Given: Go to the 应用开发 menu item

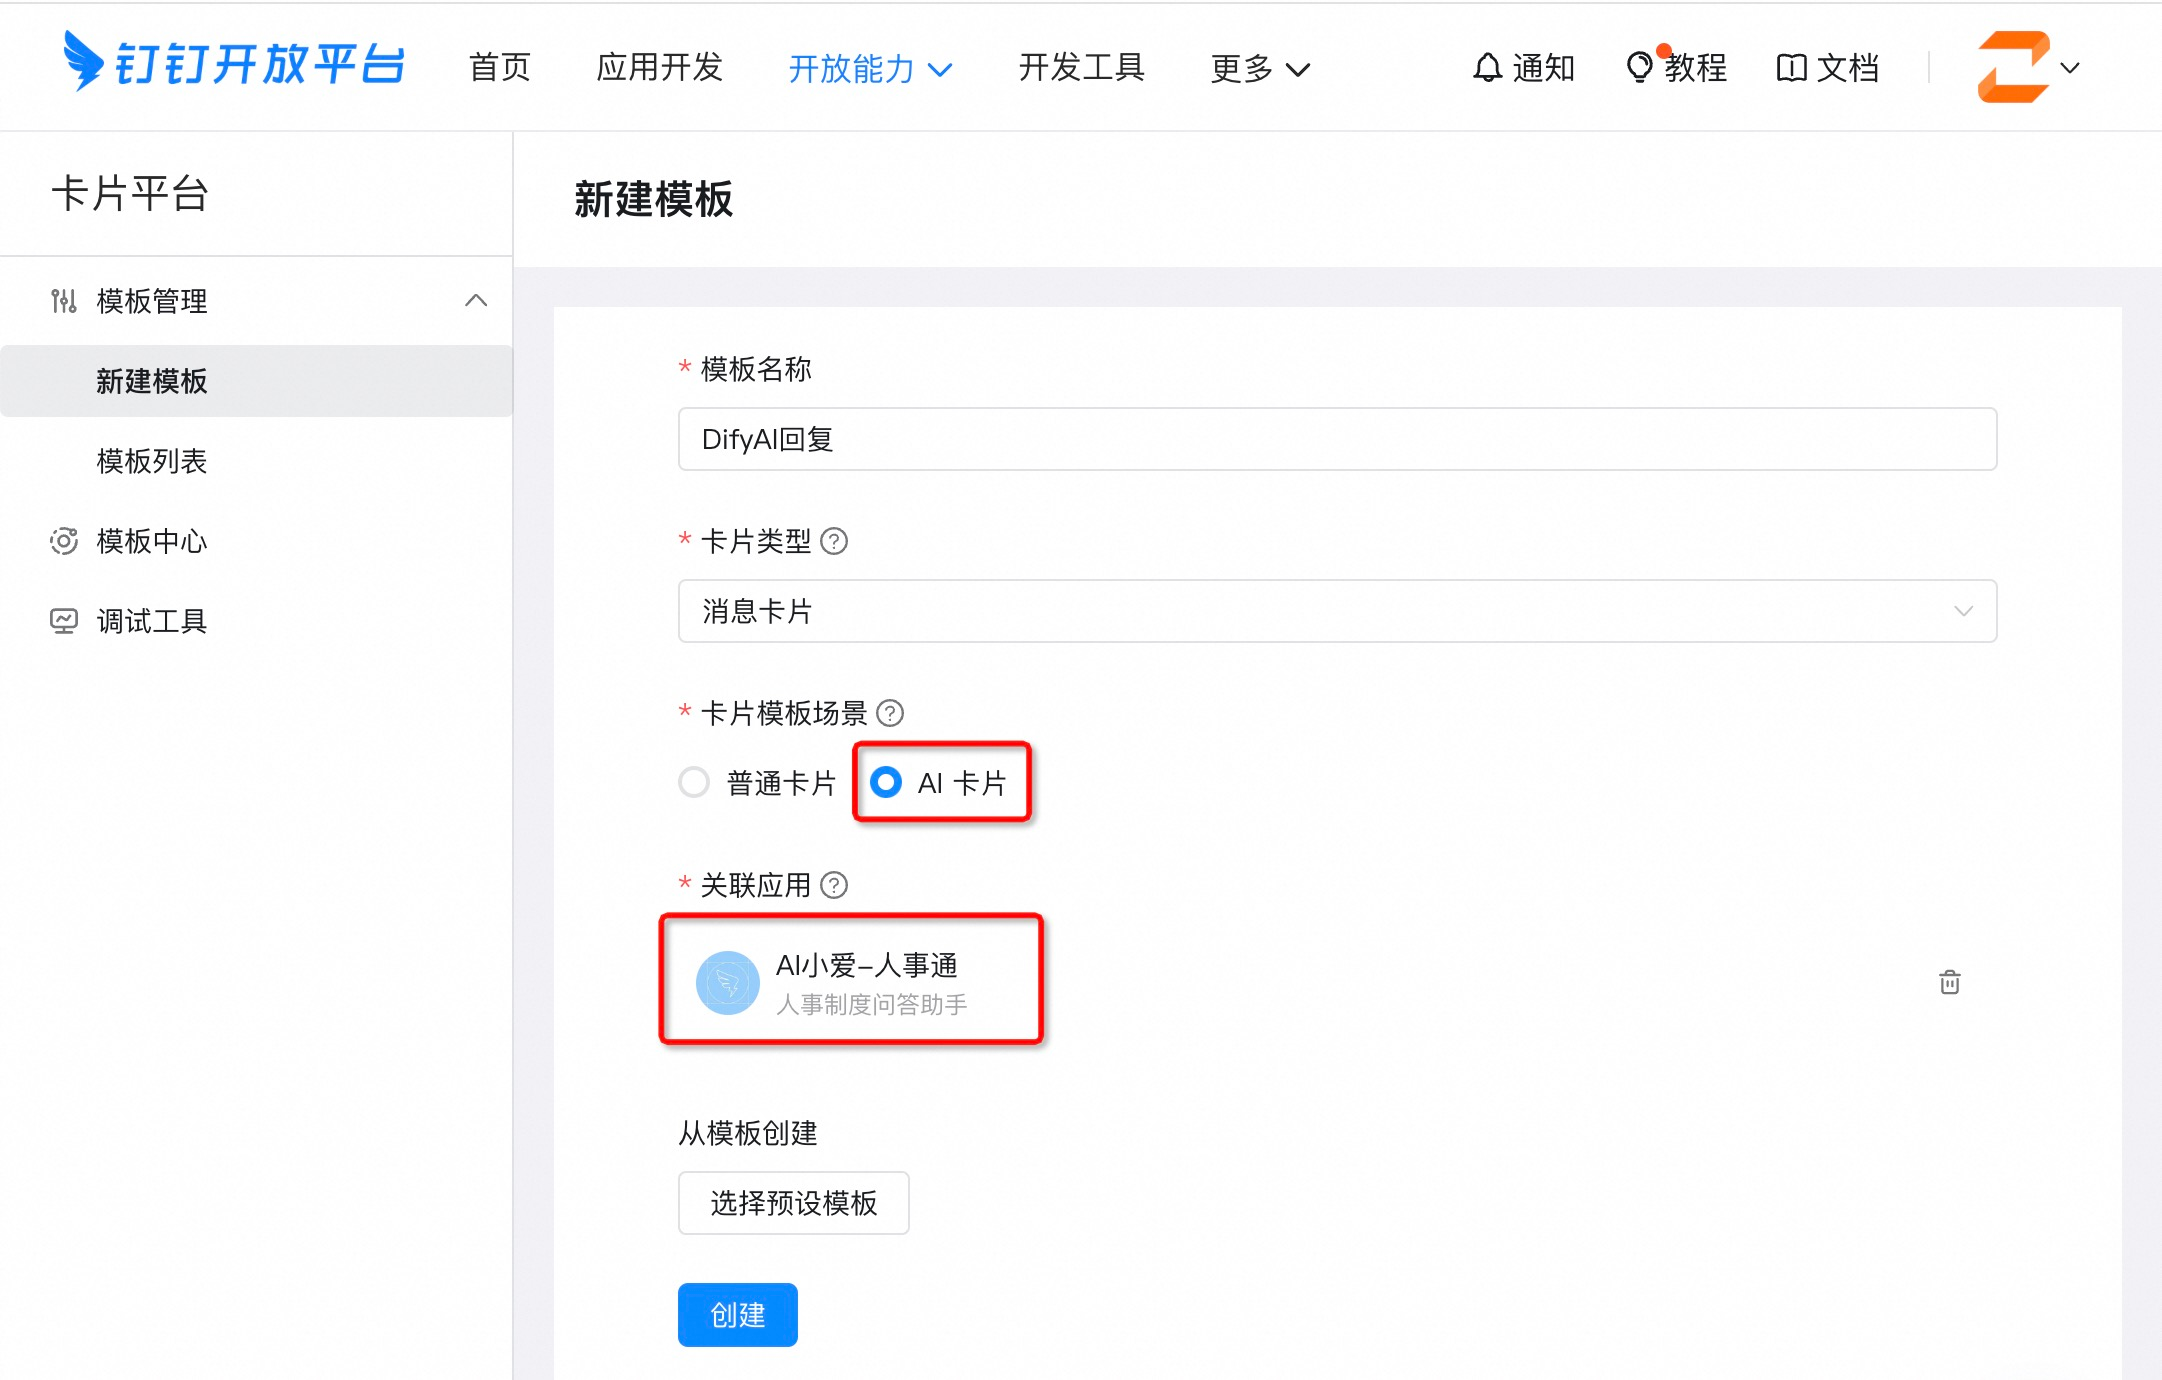Looking at the screenshot, I should [659, 67].
